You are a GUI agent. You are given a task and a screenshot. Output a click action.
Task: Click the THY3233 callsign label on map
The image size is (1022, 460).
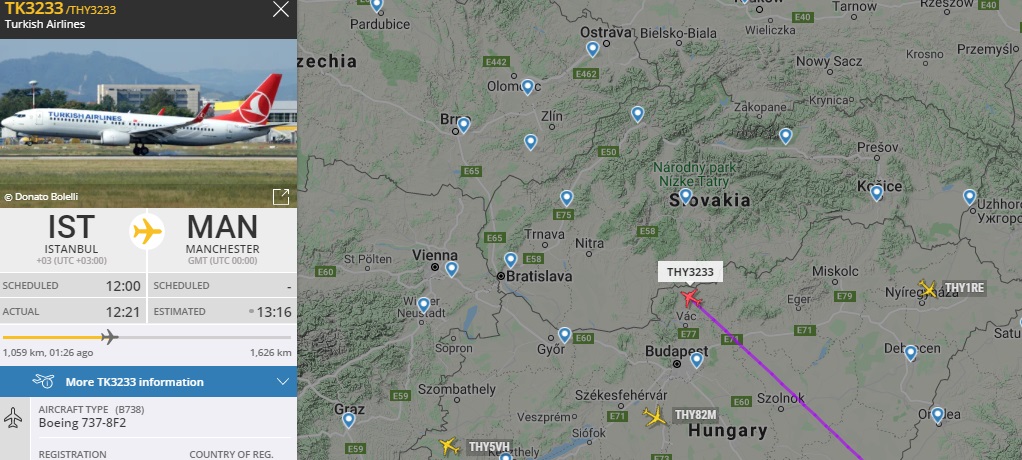point(690,272)
